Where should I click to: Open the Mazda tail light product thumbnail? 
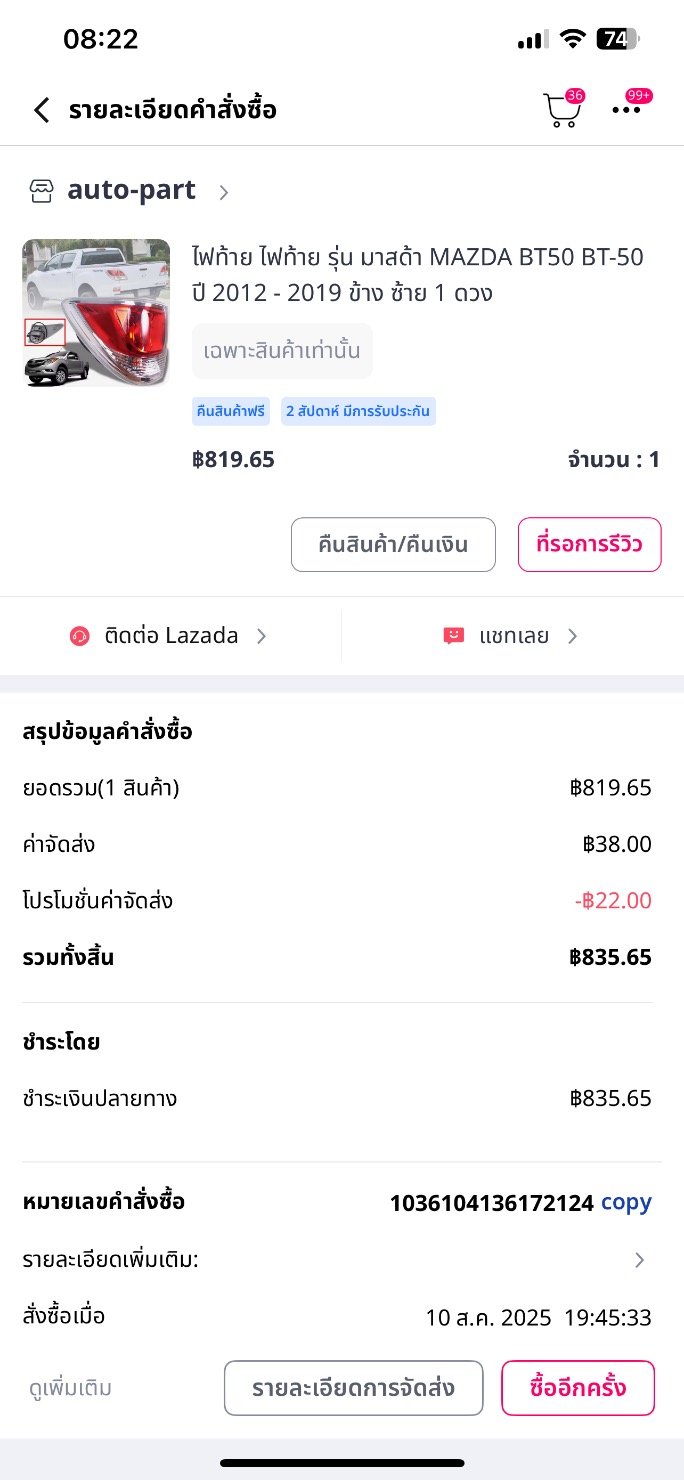(x=96, y=313)
